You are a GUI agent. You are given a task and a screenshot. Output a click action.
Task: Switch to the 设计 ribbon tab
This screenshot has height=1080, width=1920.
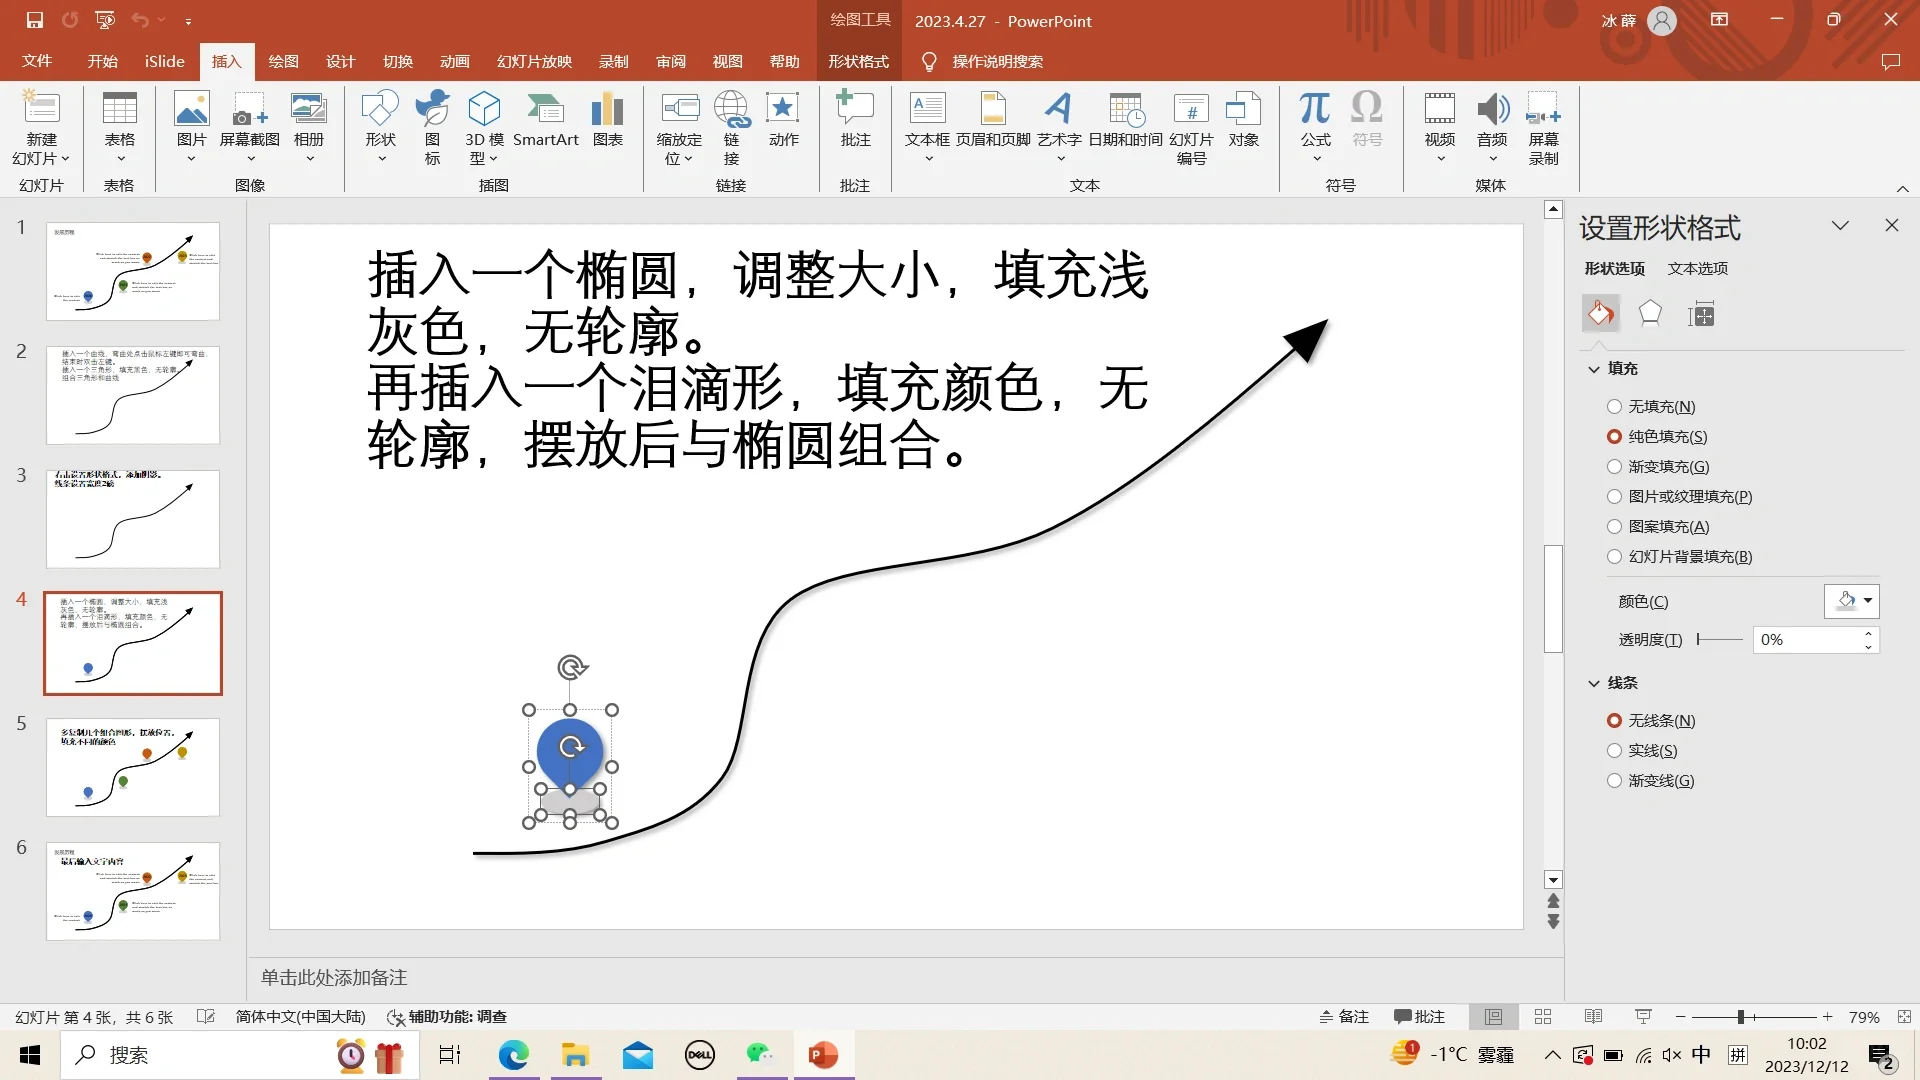point(340,61)
